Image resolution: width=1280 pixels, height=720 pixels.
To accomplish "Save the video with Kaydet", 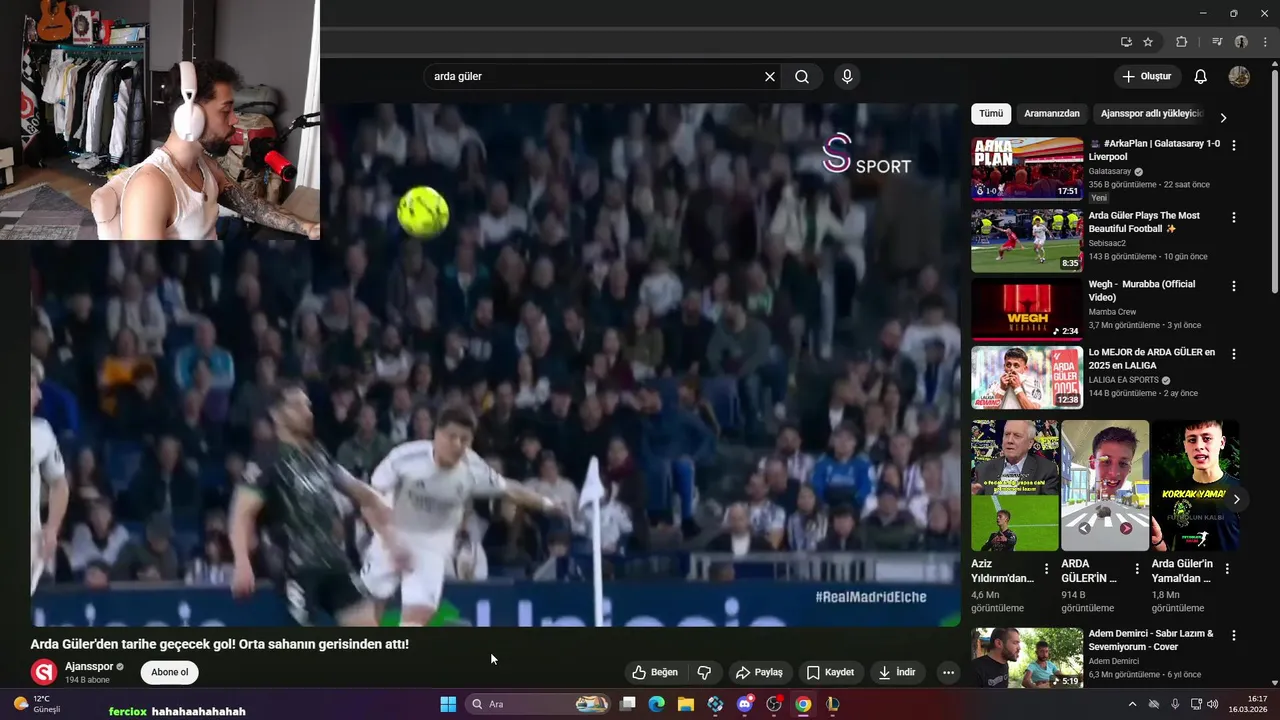I will pos(830,672).
